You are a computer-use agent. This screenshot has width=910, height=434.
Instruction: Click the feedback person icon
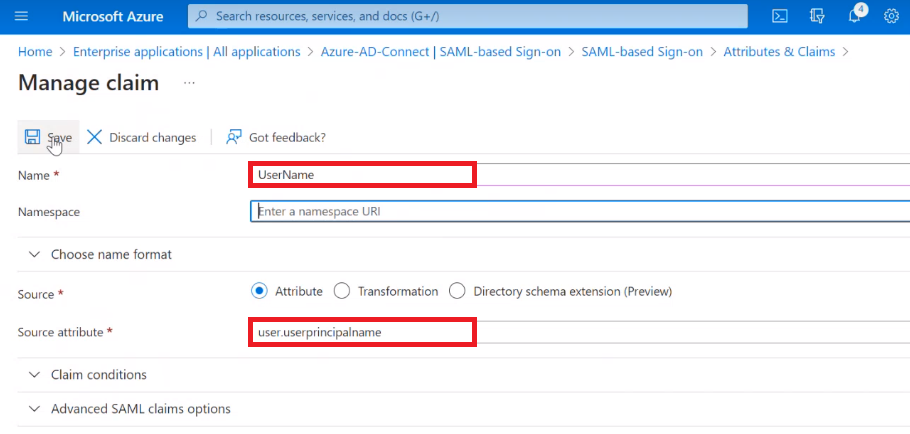(233, 138)
